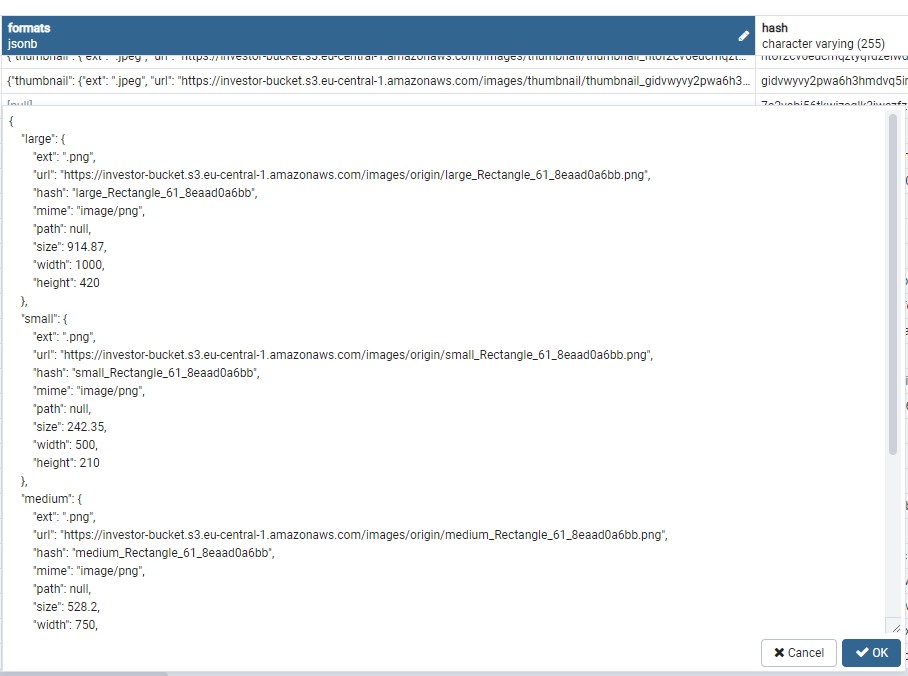Viewport: 908px width, 676px height.
Task: Click the "size": 528.2 line
Action: pyautogui.click(x=67, y=606)
